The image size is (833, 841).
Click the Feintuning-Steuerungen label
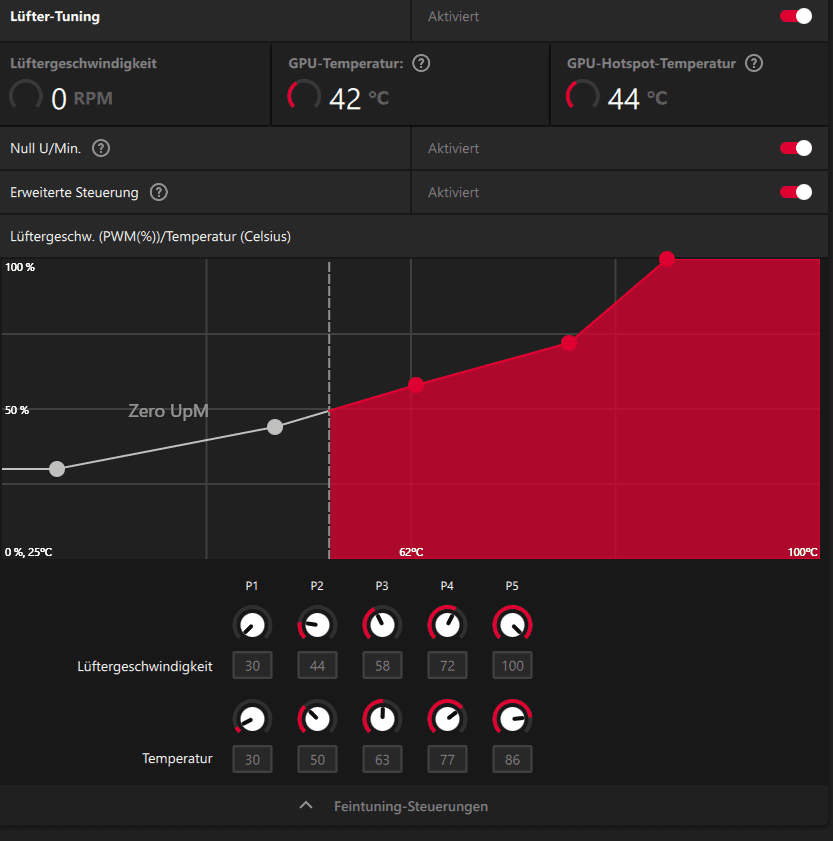(x=411, y=806)
